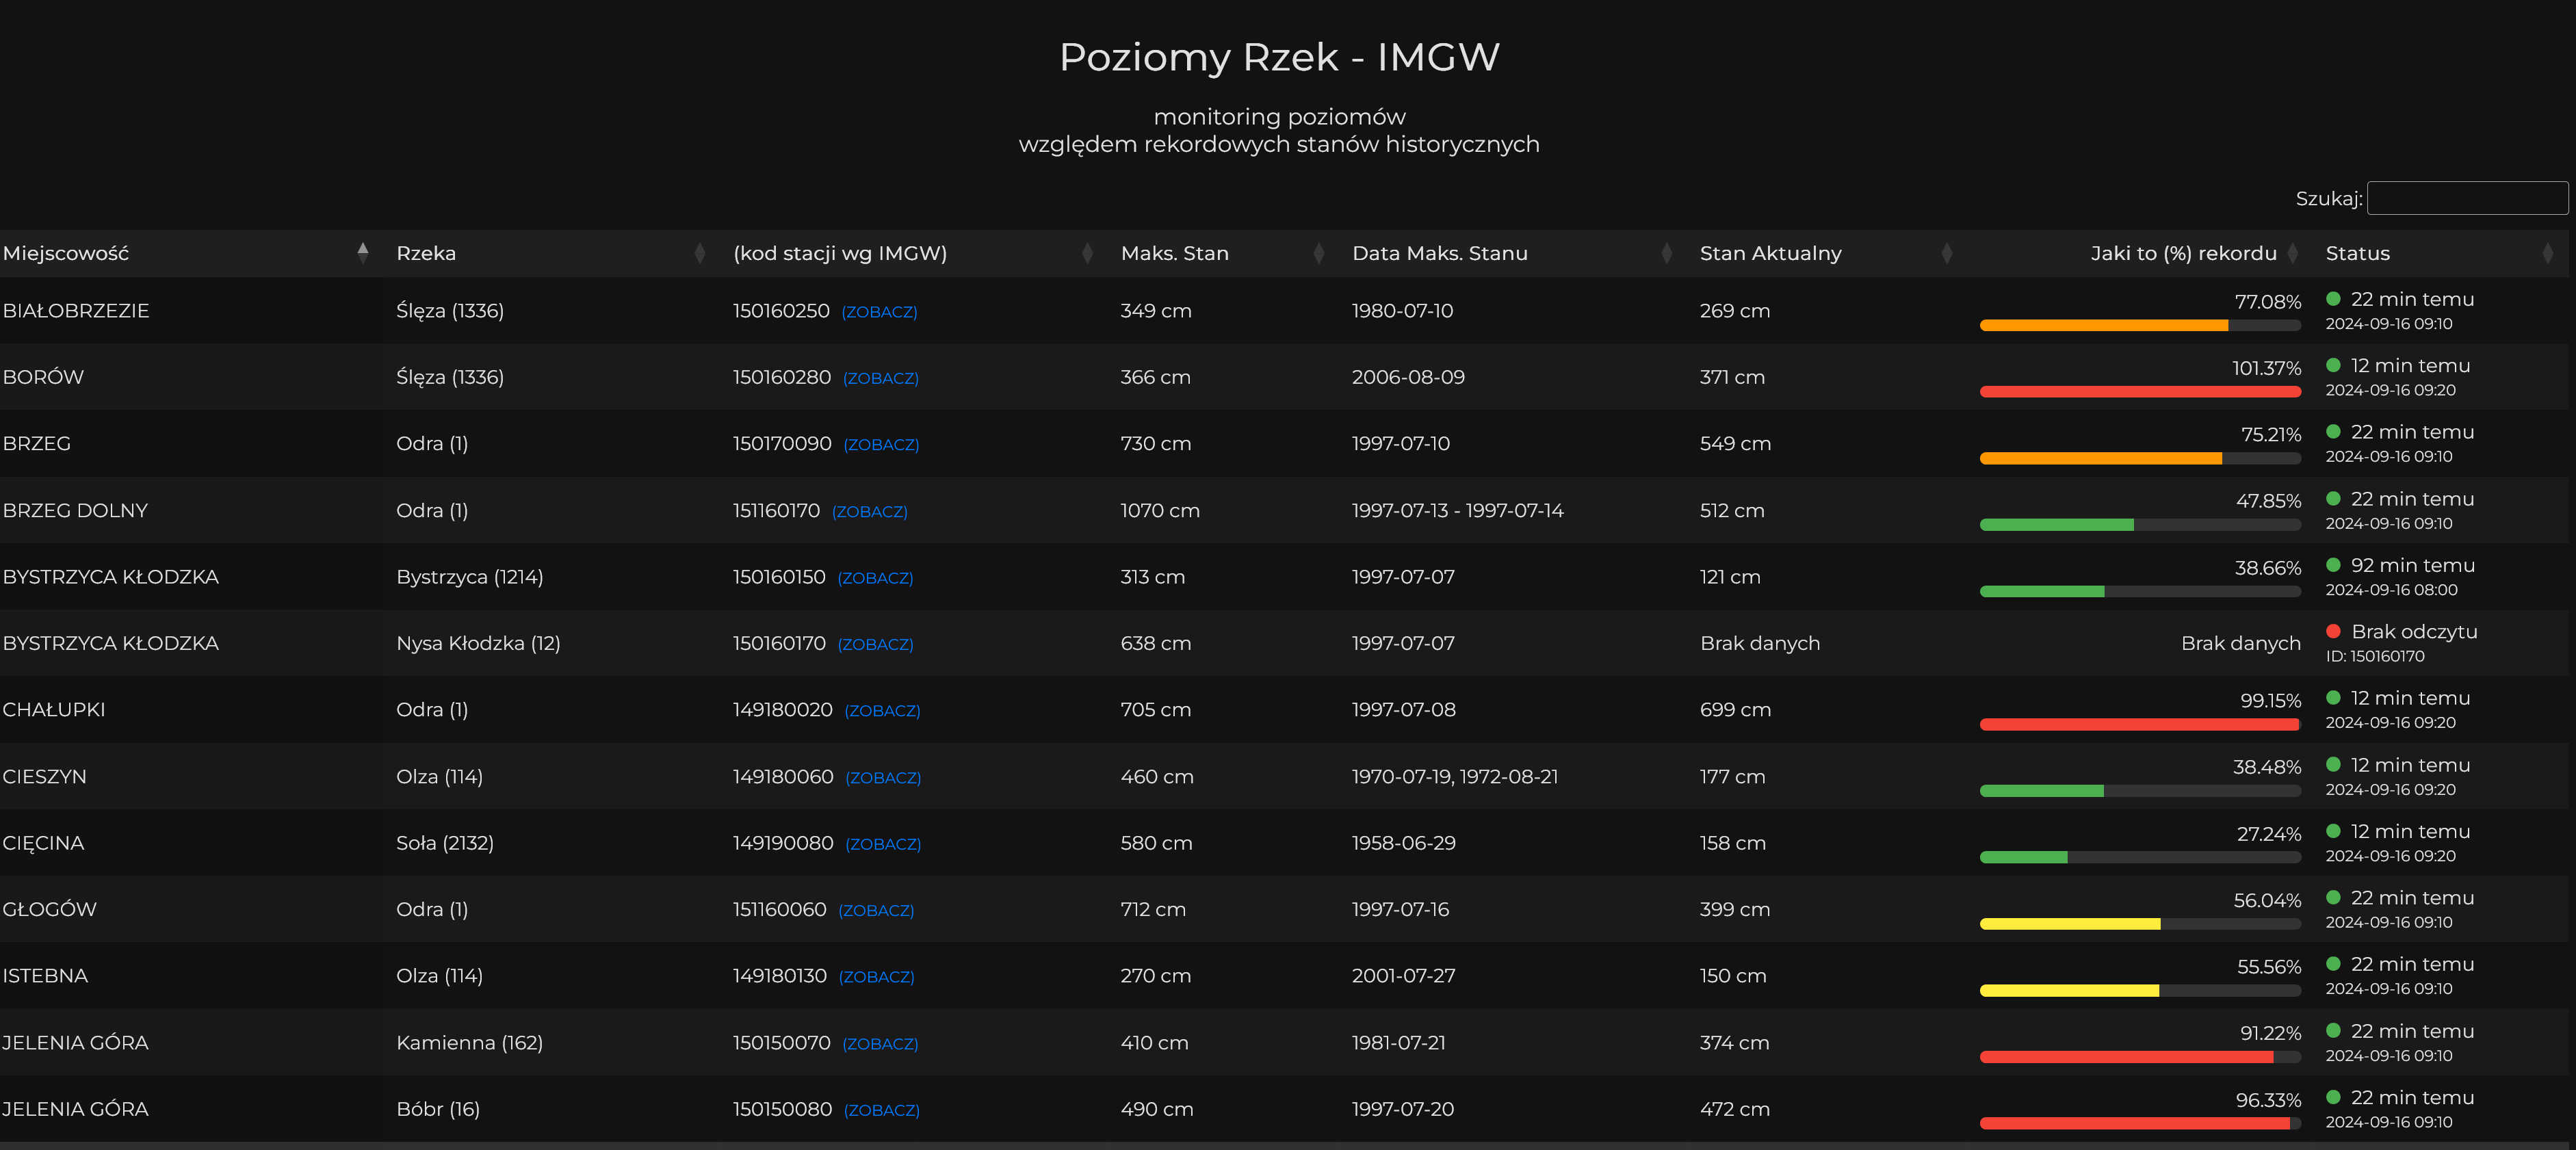Open ZOBACZ link for station 151160170
This screenshot has height=1150, width=2576.
869,512
